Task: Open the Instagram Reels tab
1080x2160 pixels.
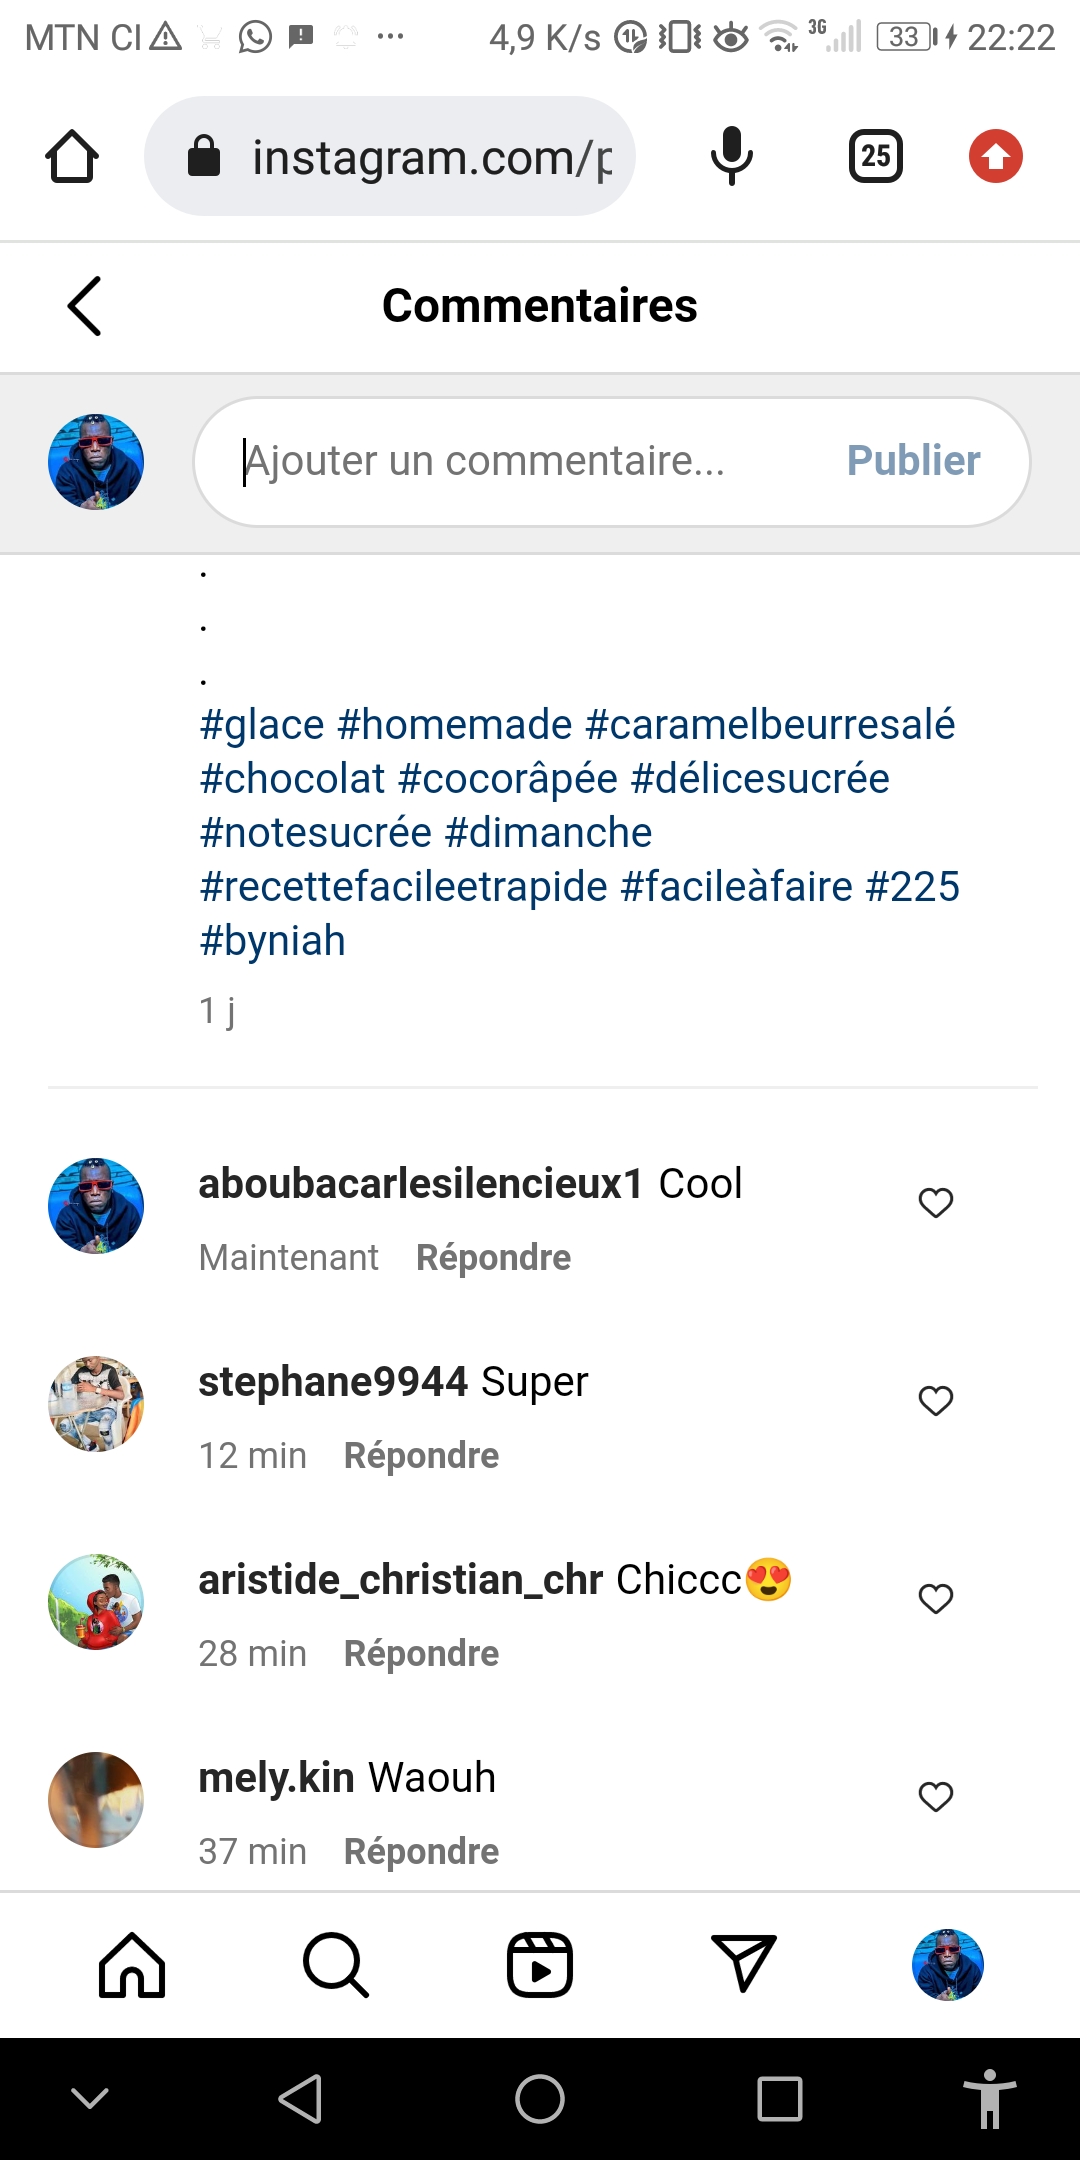Action: click(x=540, y=1965)
